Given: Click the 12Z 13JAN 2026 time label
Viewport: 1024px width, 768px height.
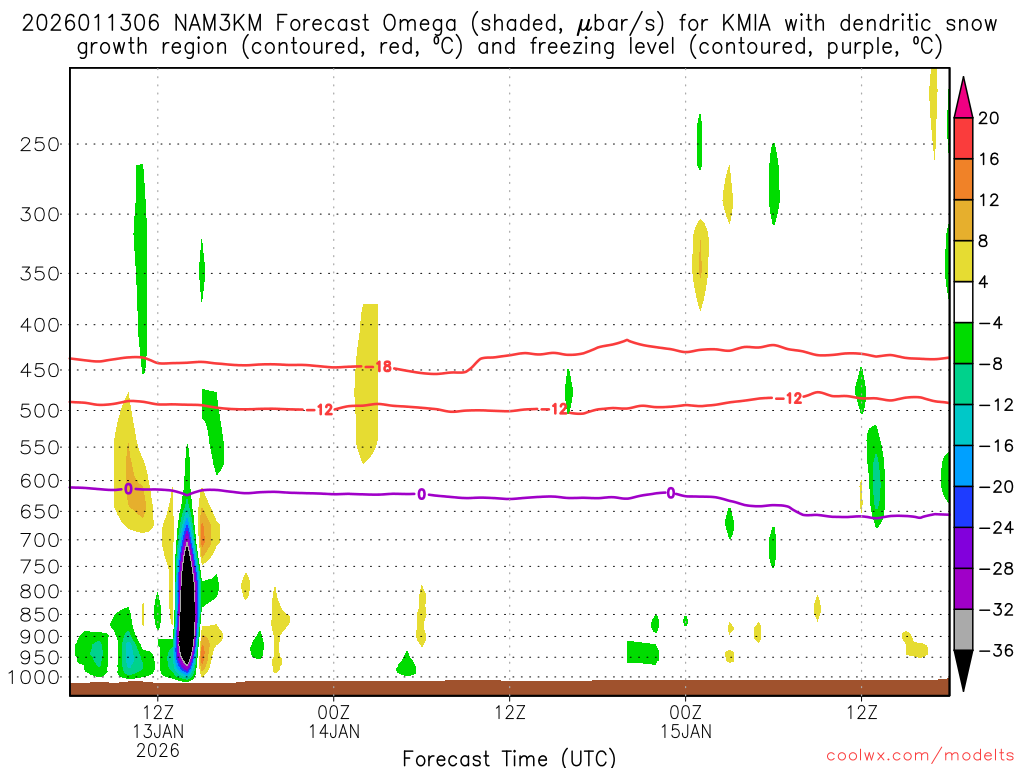Looking at the screenshot, I should (x=158, y=731).
